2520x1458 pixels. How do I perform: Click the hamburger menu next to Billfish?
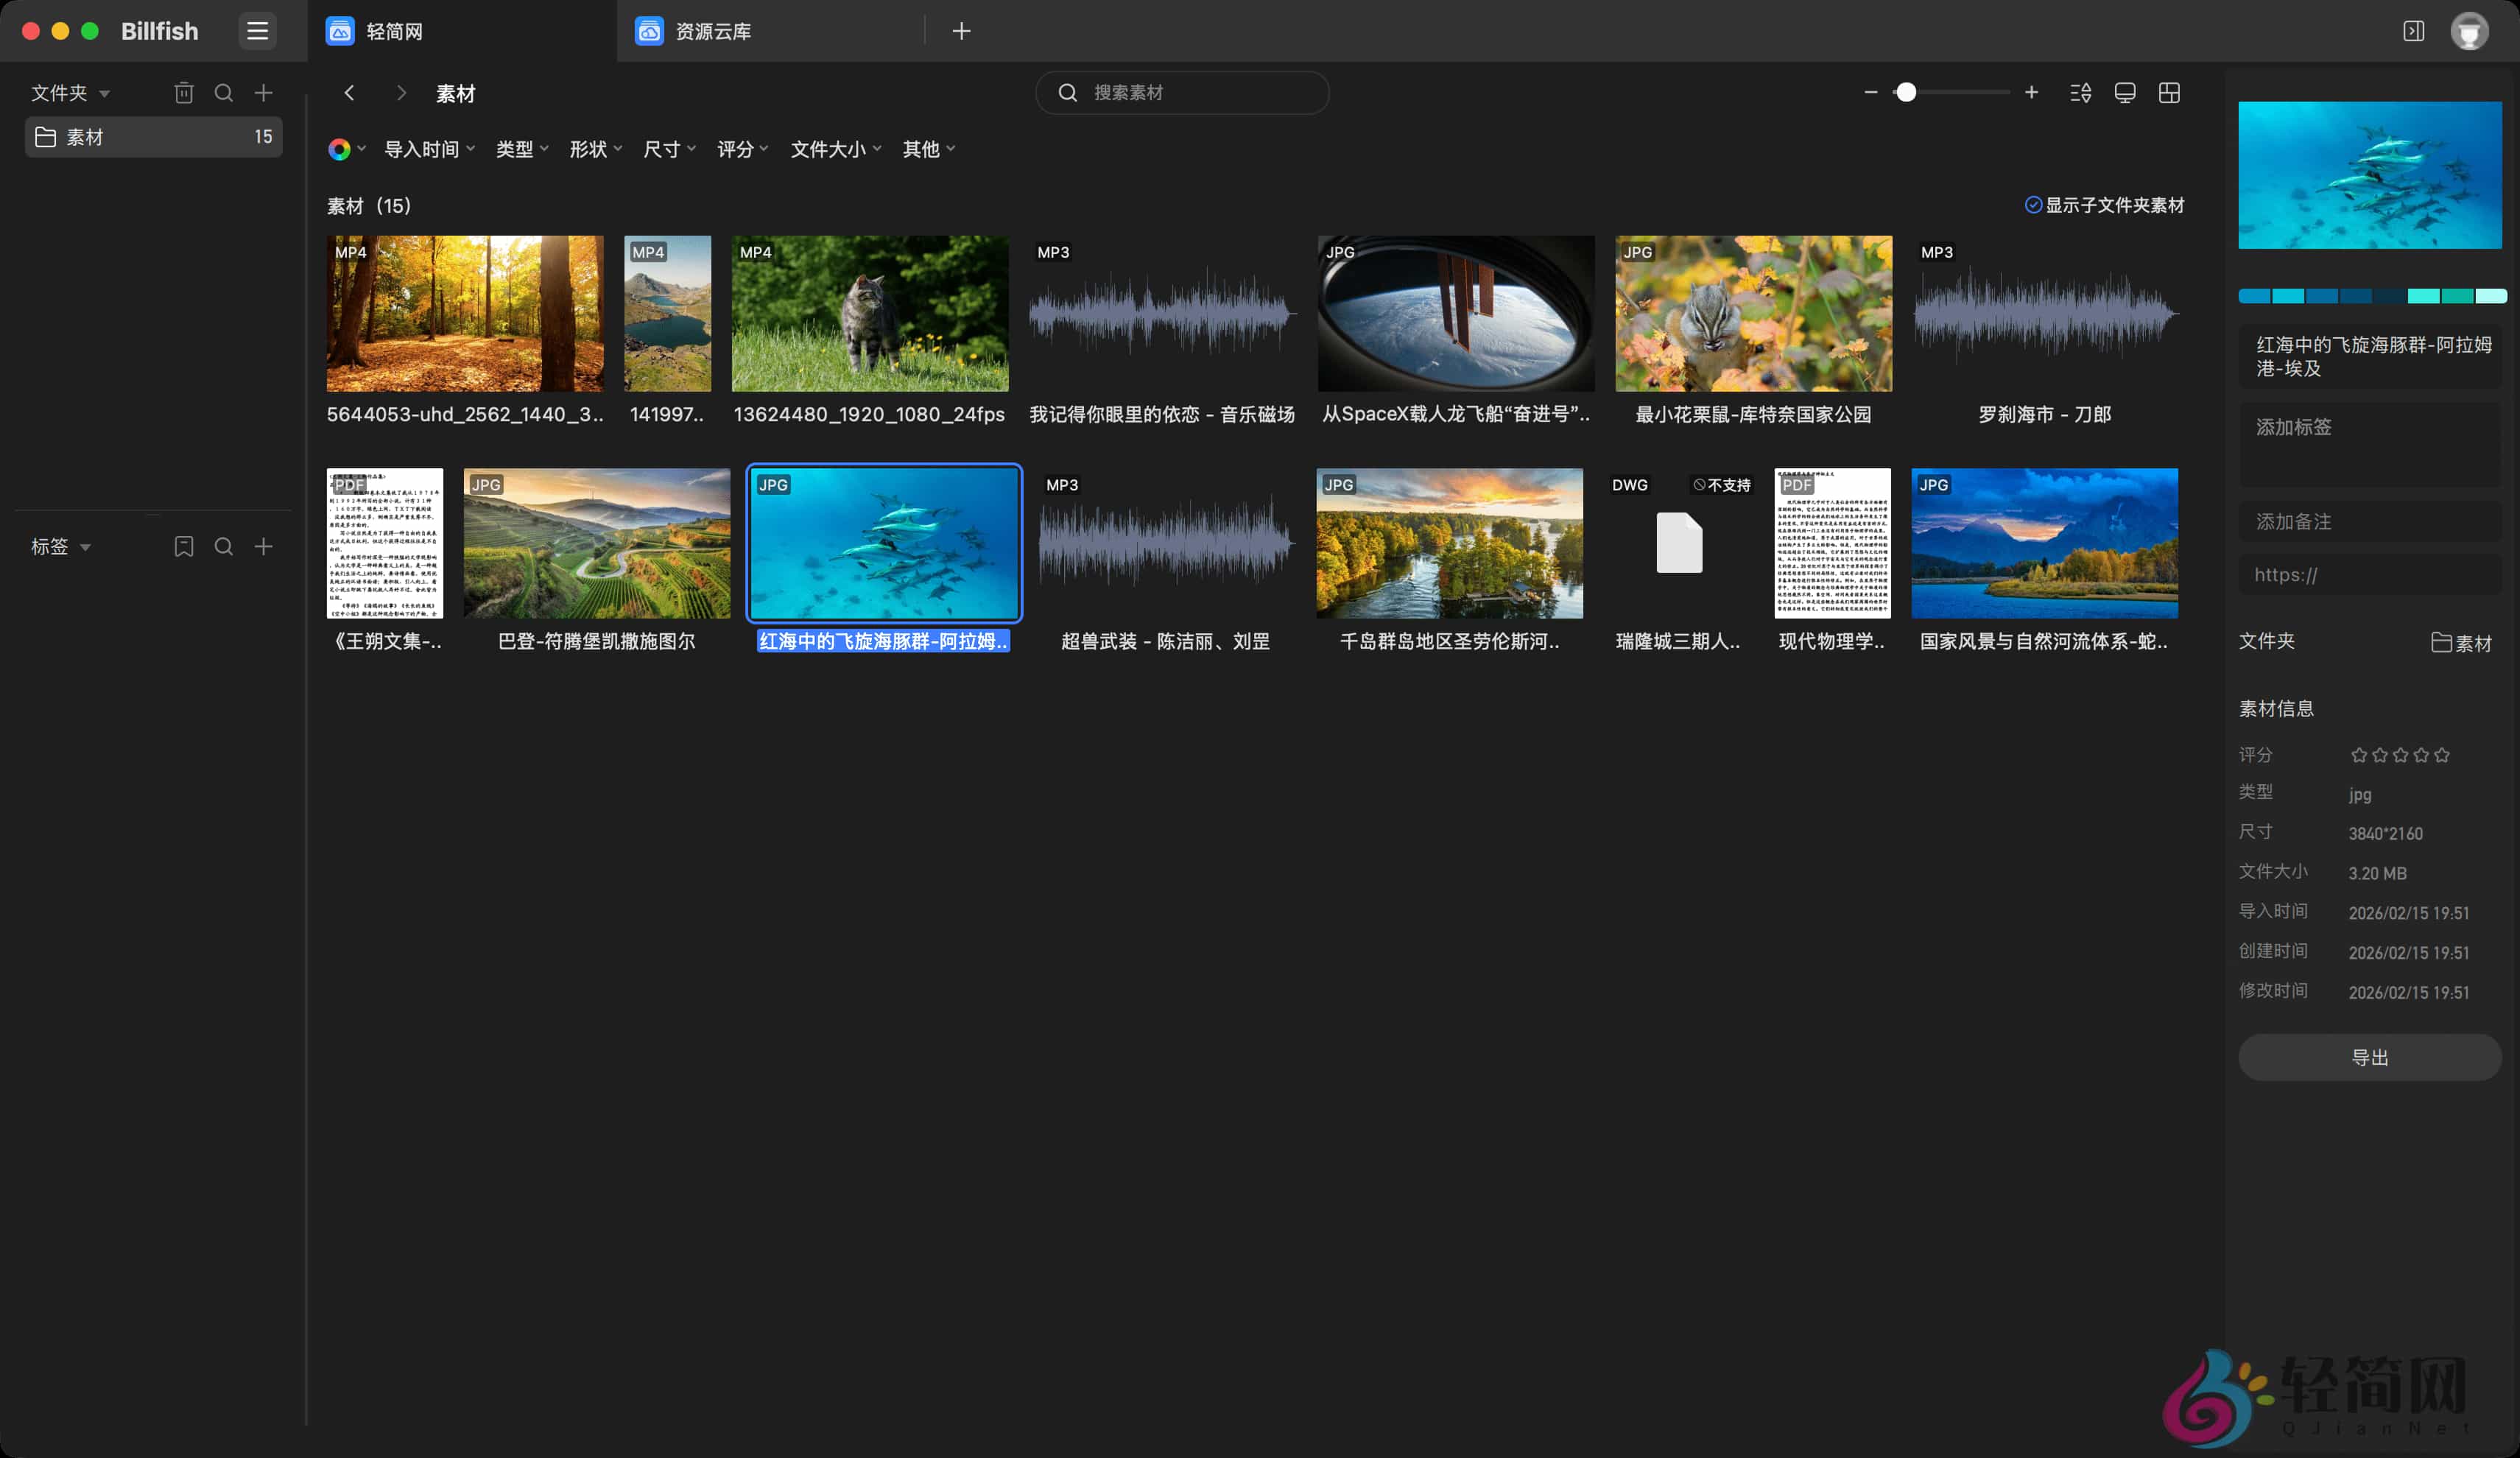(x=257, y=31)
